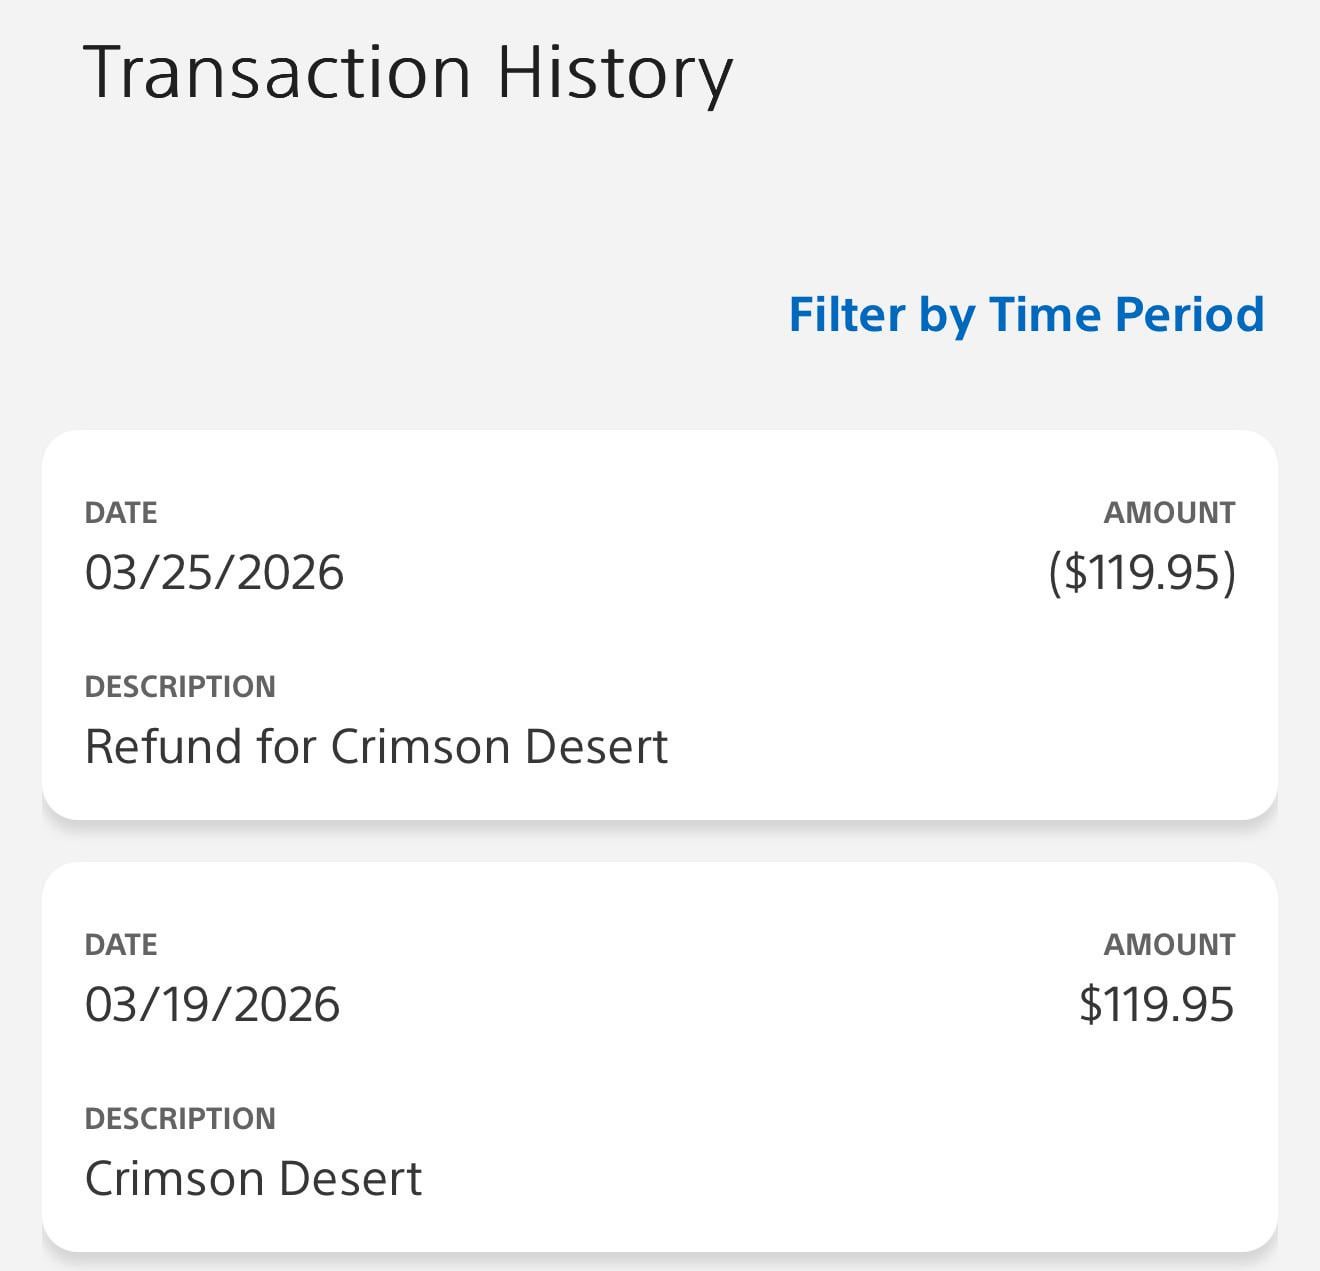
Task: Click the year 2026 in the refund date
Action: pyautogui.click(x=290, y=573)
